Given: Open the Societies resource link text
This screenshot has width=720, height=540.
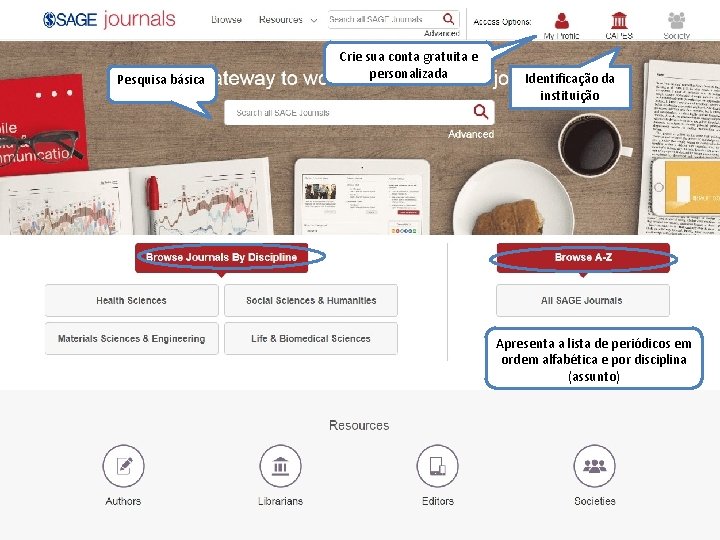Looking at the screenshot, I should [x=595, y=501].
